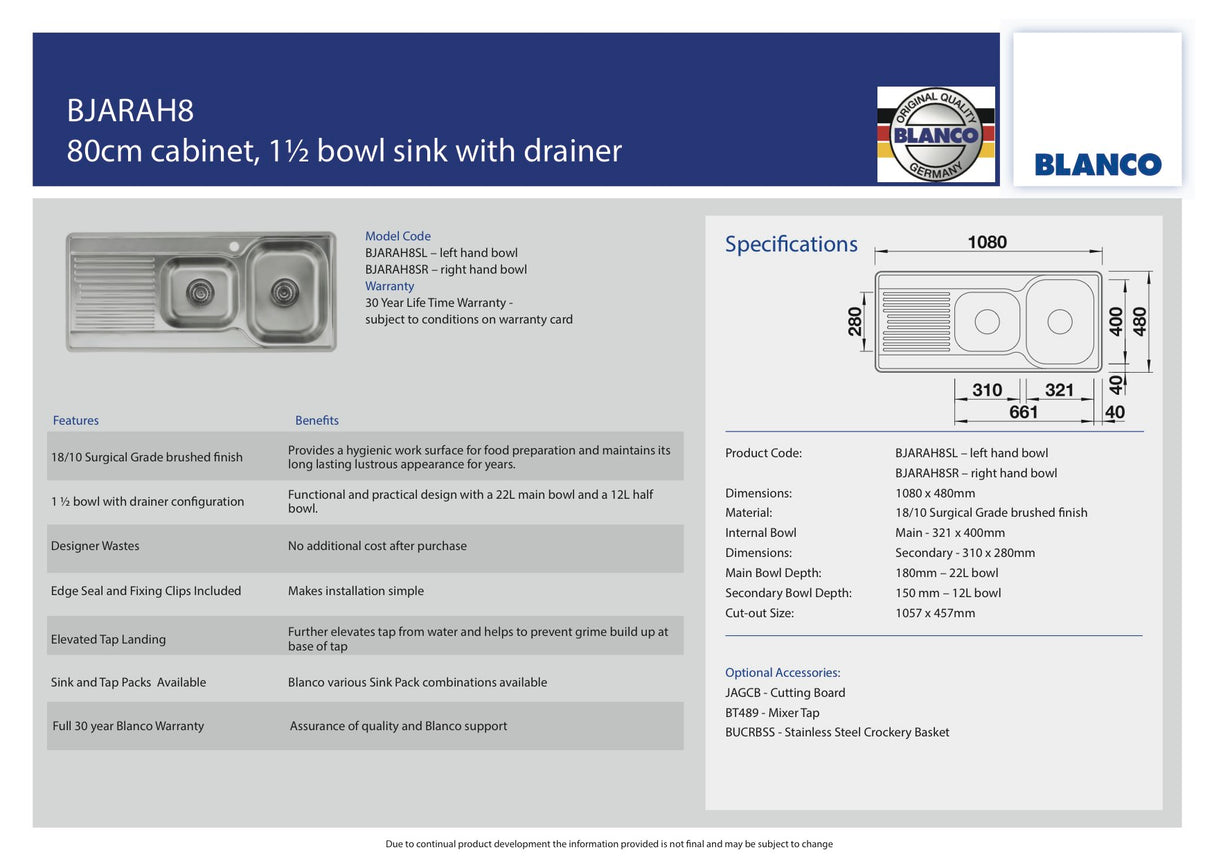
Task: Select the BT489 - Mixer Tap accessory
Action: tap(772, 713)
